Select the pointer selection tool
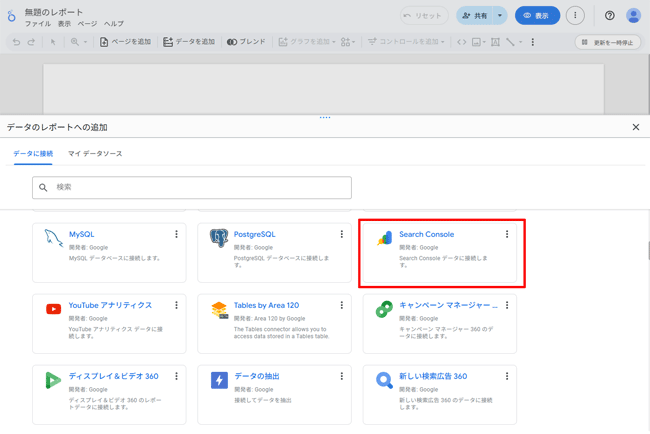Viewport: 650px width, 434px height. [x=53, y=42]
